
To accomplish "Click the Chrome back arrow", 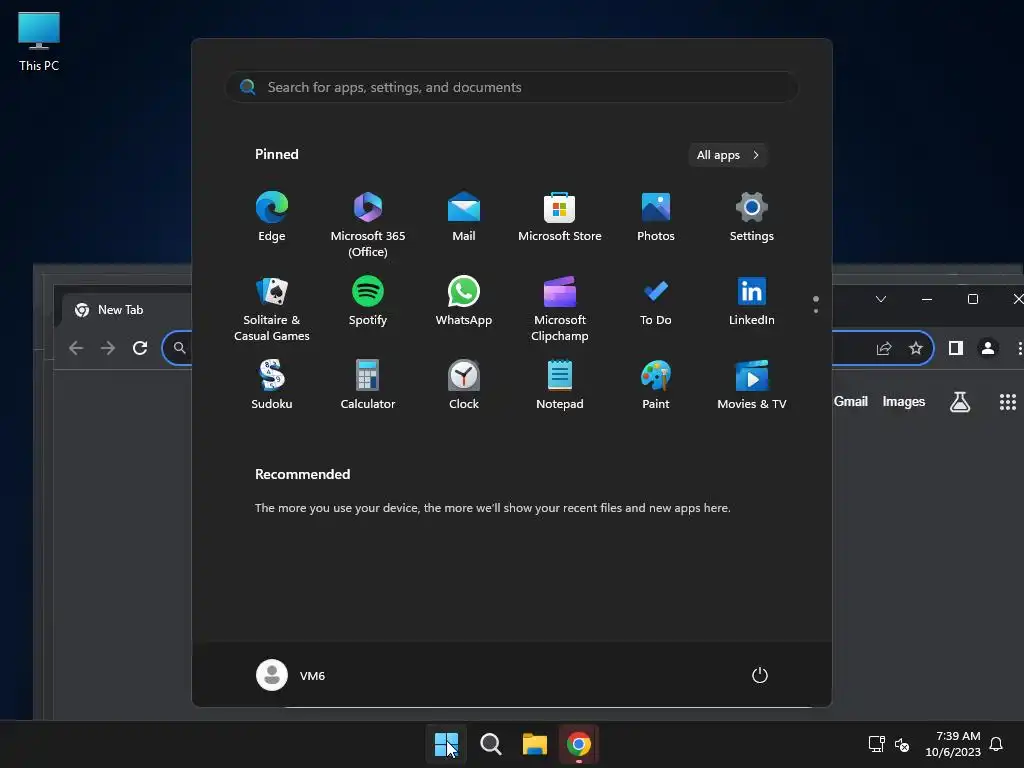I will click(x=76, y=348).
